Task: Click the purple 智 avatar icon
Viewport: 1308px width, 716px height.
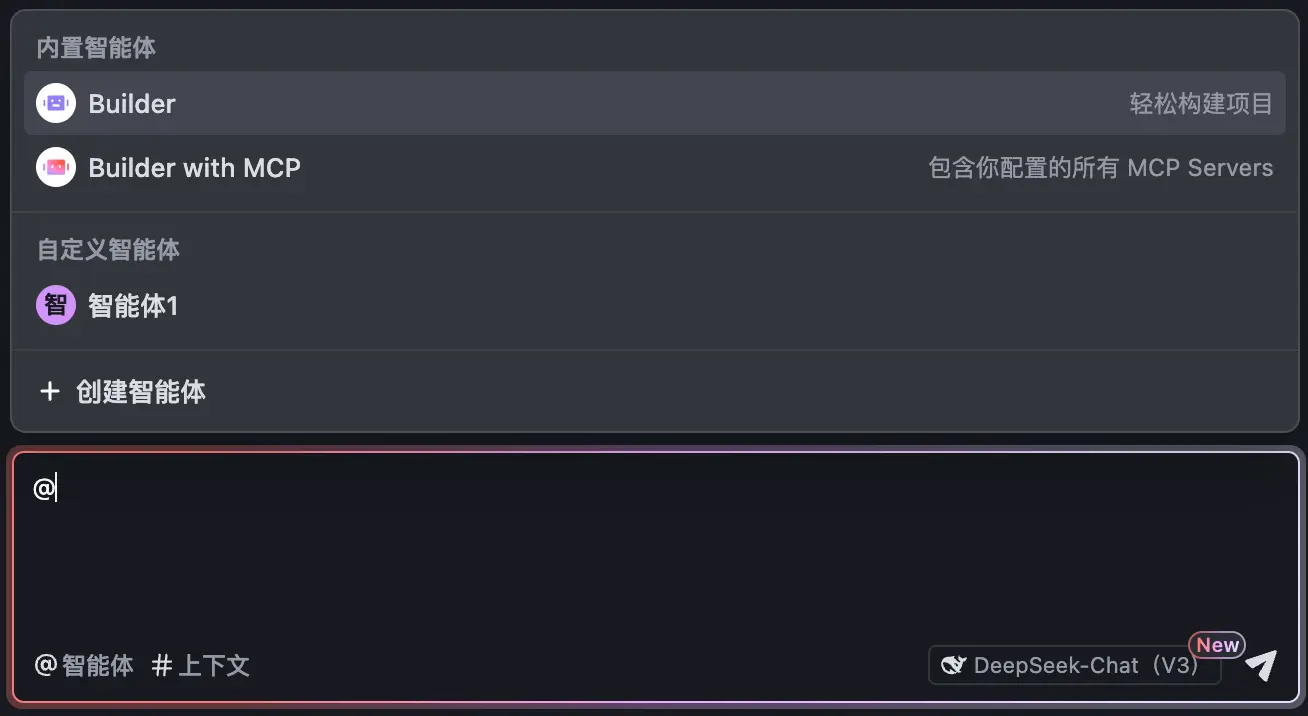Action: [x=56, y=305]
